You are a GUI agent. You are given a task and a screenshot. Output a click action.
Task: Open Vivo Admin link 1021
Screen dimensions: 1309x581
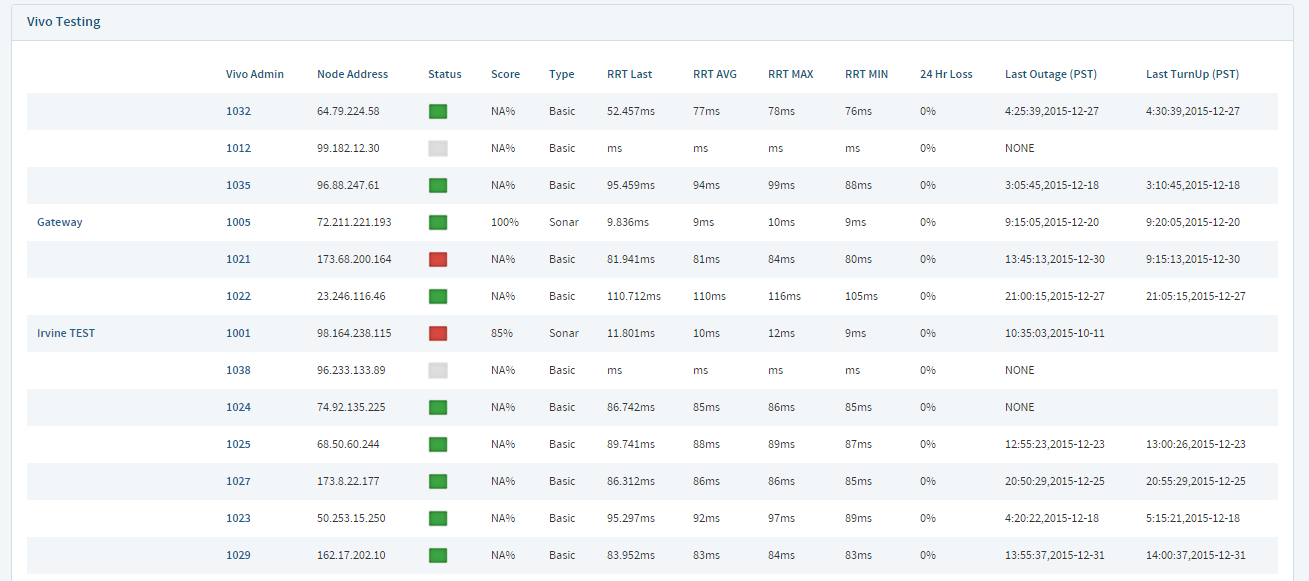pyautogui.click(x=238, y=259)
